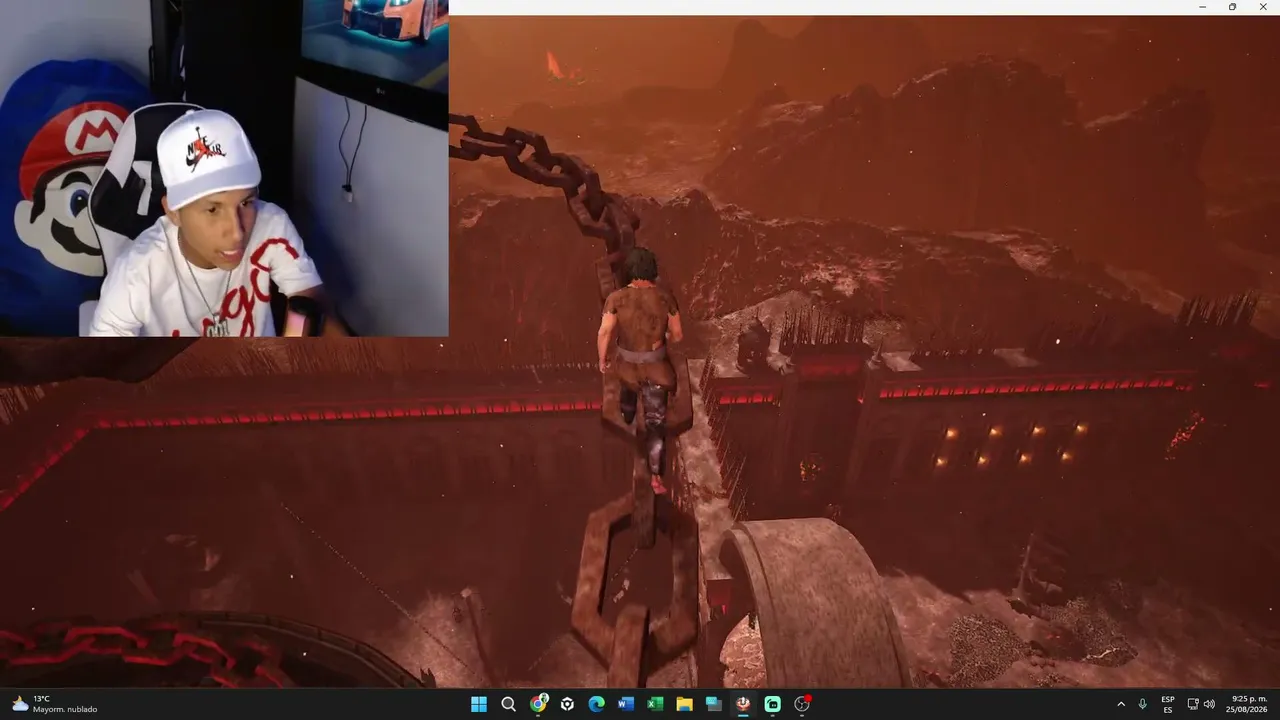Screen dimensions: 1280x720
Task: Open Microsoft Word from the taskbar
Action: click(626, 704)
